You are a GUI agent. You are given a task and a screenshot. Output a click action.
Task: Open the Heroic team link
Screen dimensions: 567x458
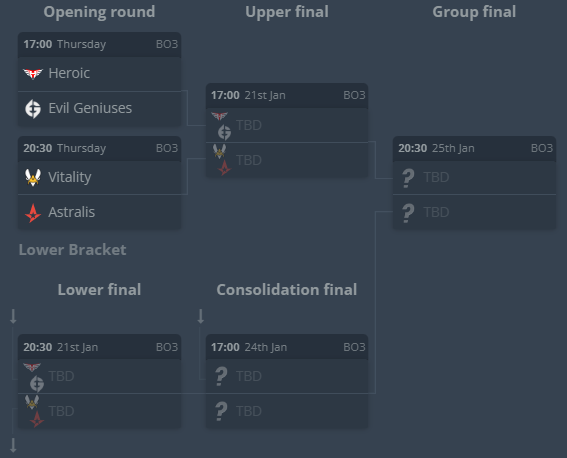[x=69, y=73]
